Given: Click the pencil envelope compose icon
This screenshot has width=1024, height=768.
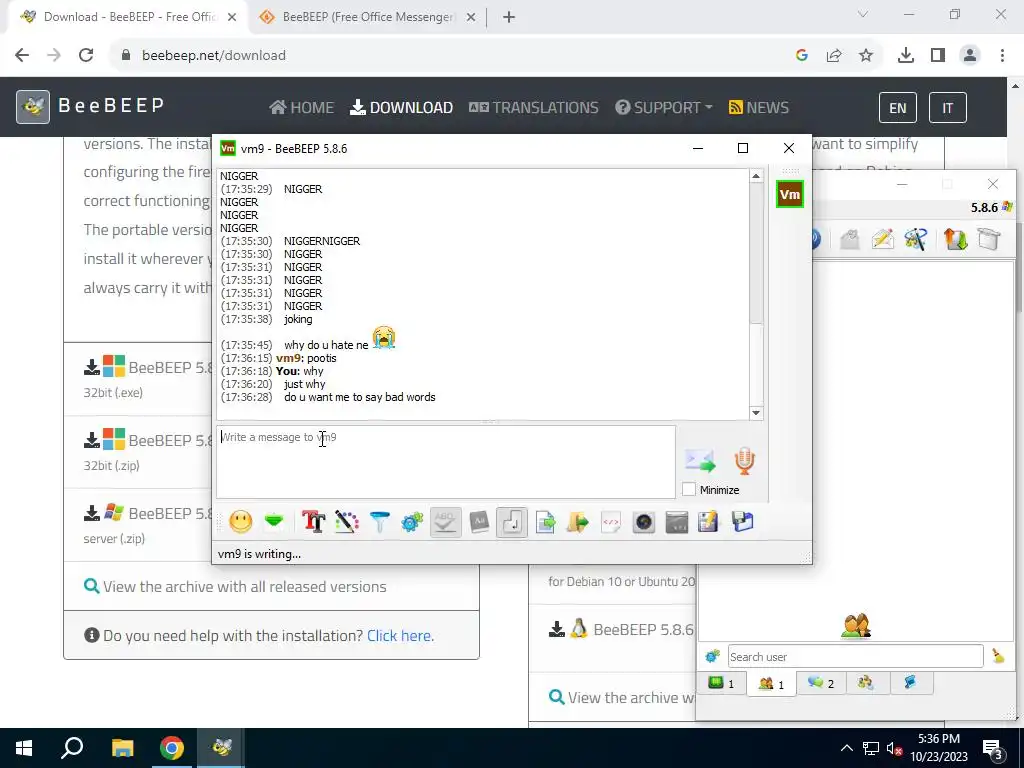Looking at the screenshot, I should 882,240.
